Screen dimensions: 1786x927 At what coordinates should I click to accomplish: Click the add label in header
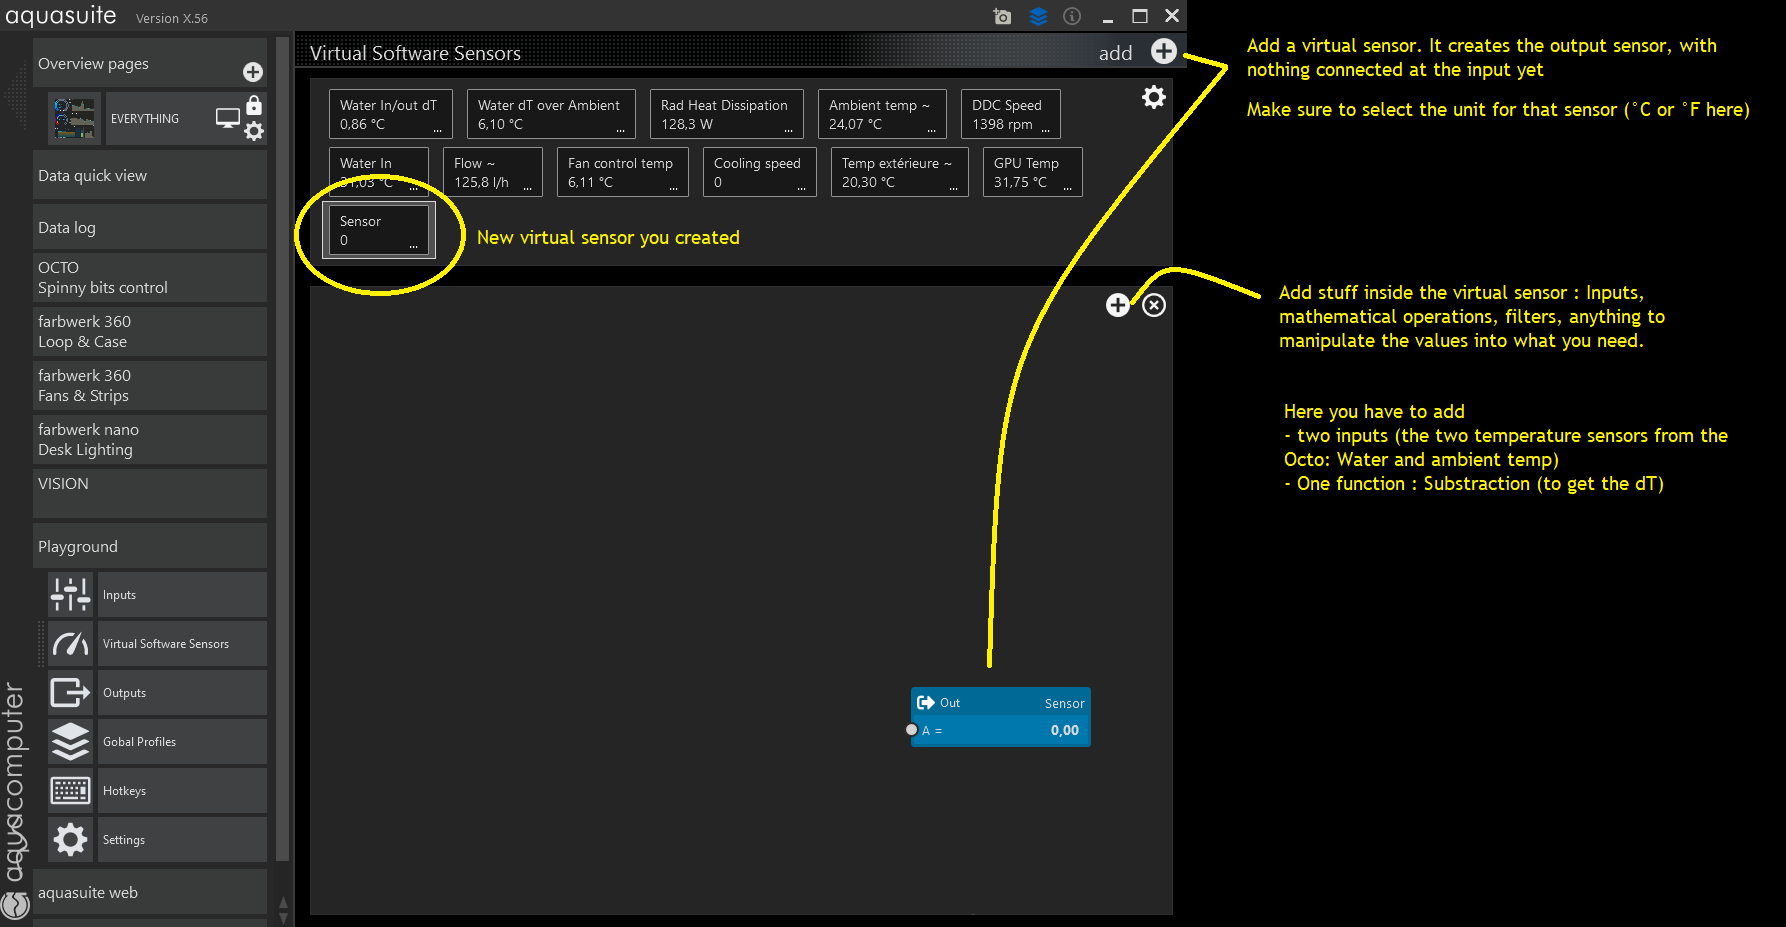pos(1116,53)
